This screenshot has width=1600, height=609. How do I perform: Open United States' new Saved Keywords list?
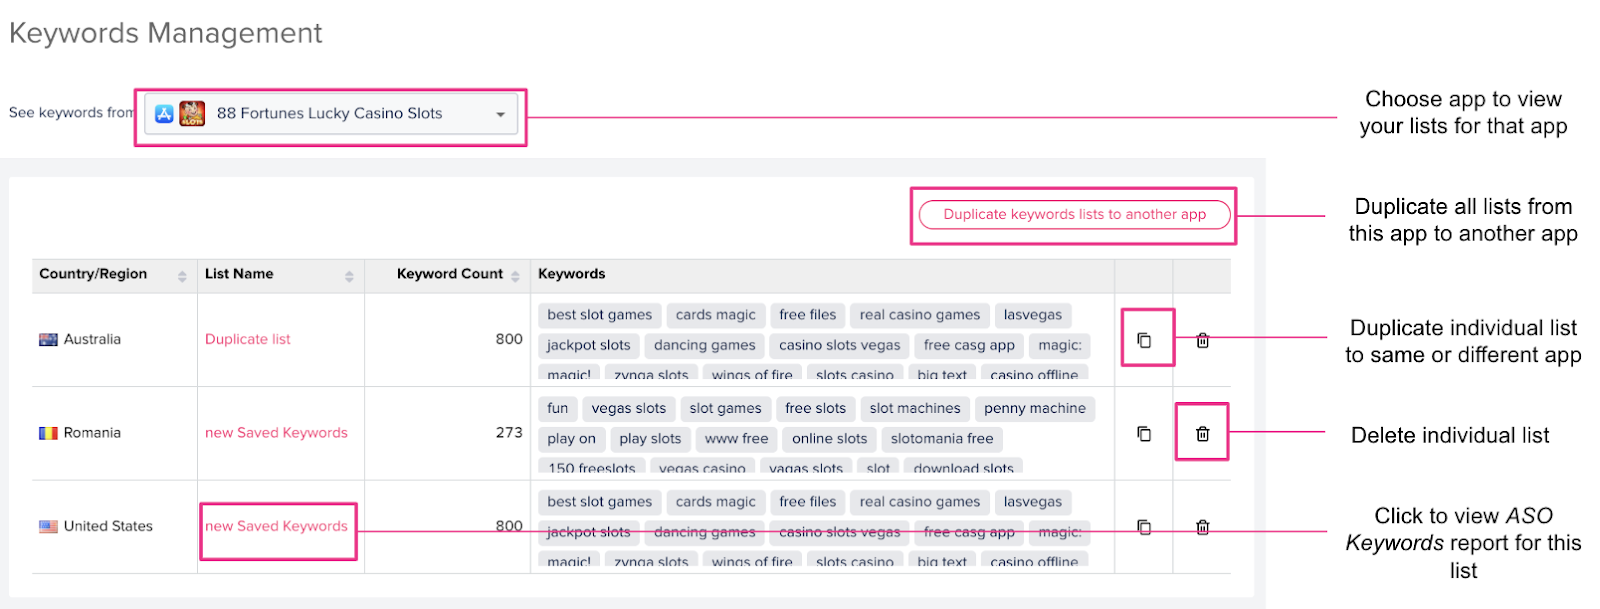(x=276, y=526)
